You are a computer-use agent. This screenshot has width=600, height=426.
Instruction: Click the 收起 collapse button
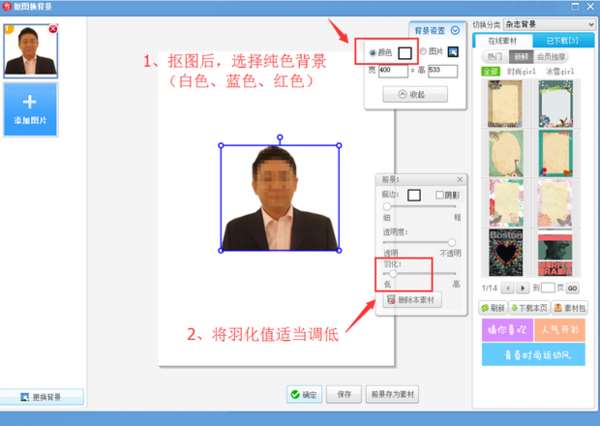click(415, 94)
